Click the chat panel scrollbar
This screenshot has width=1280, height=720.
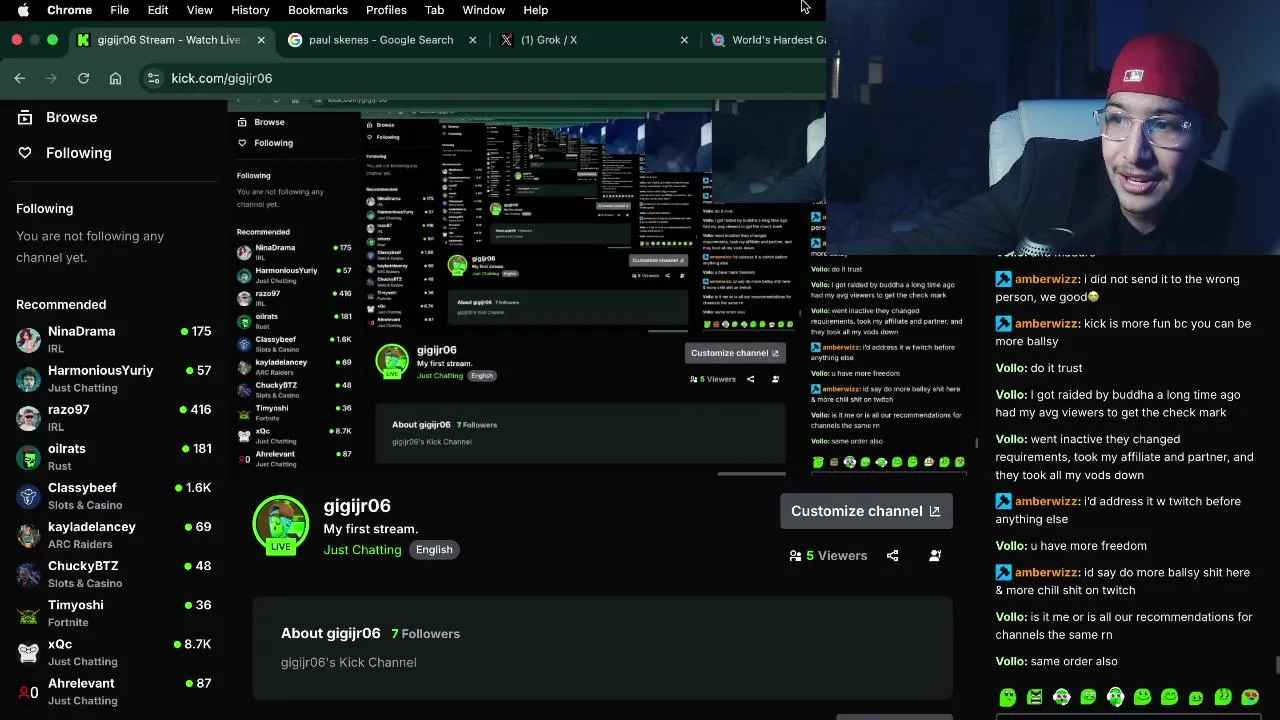(x=1276, y=665)
